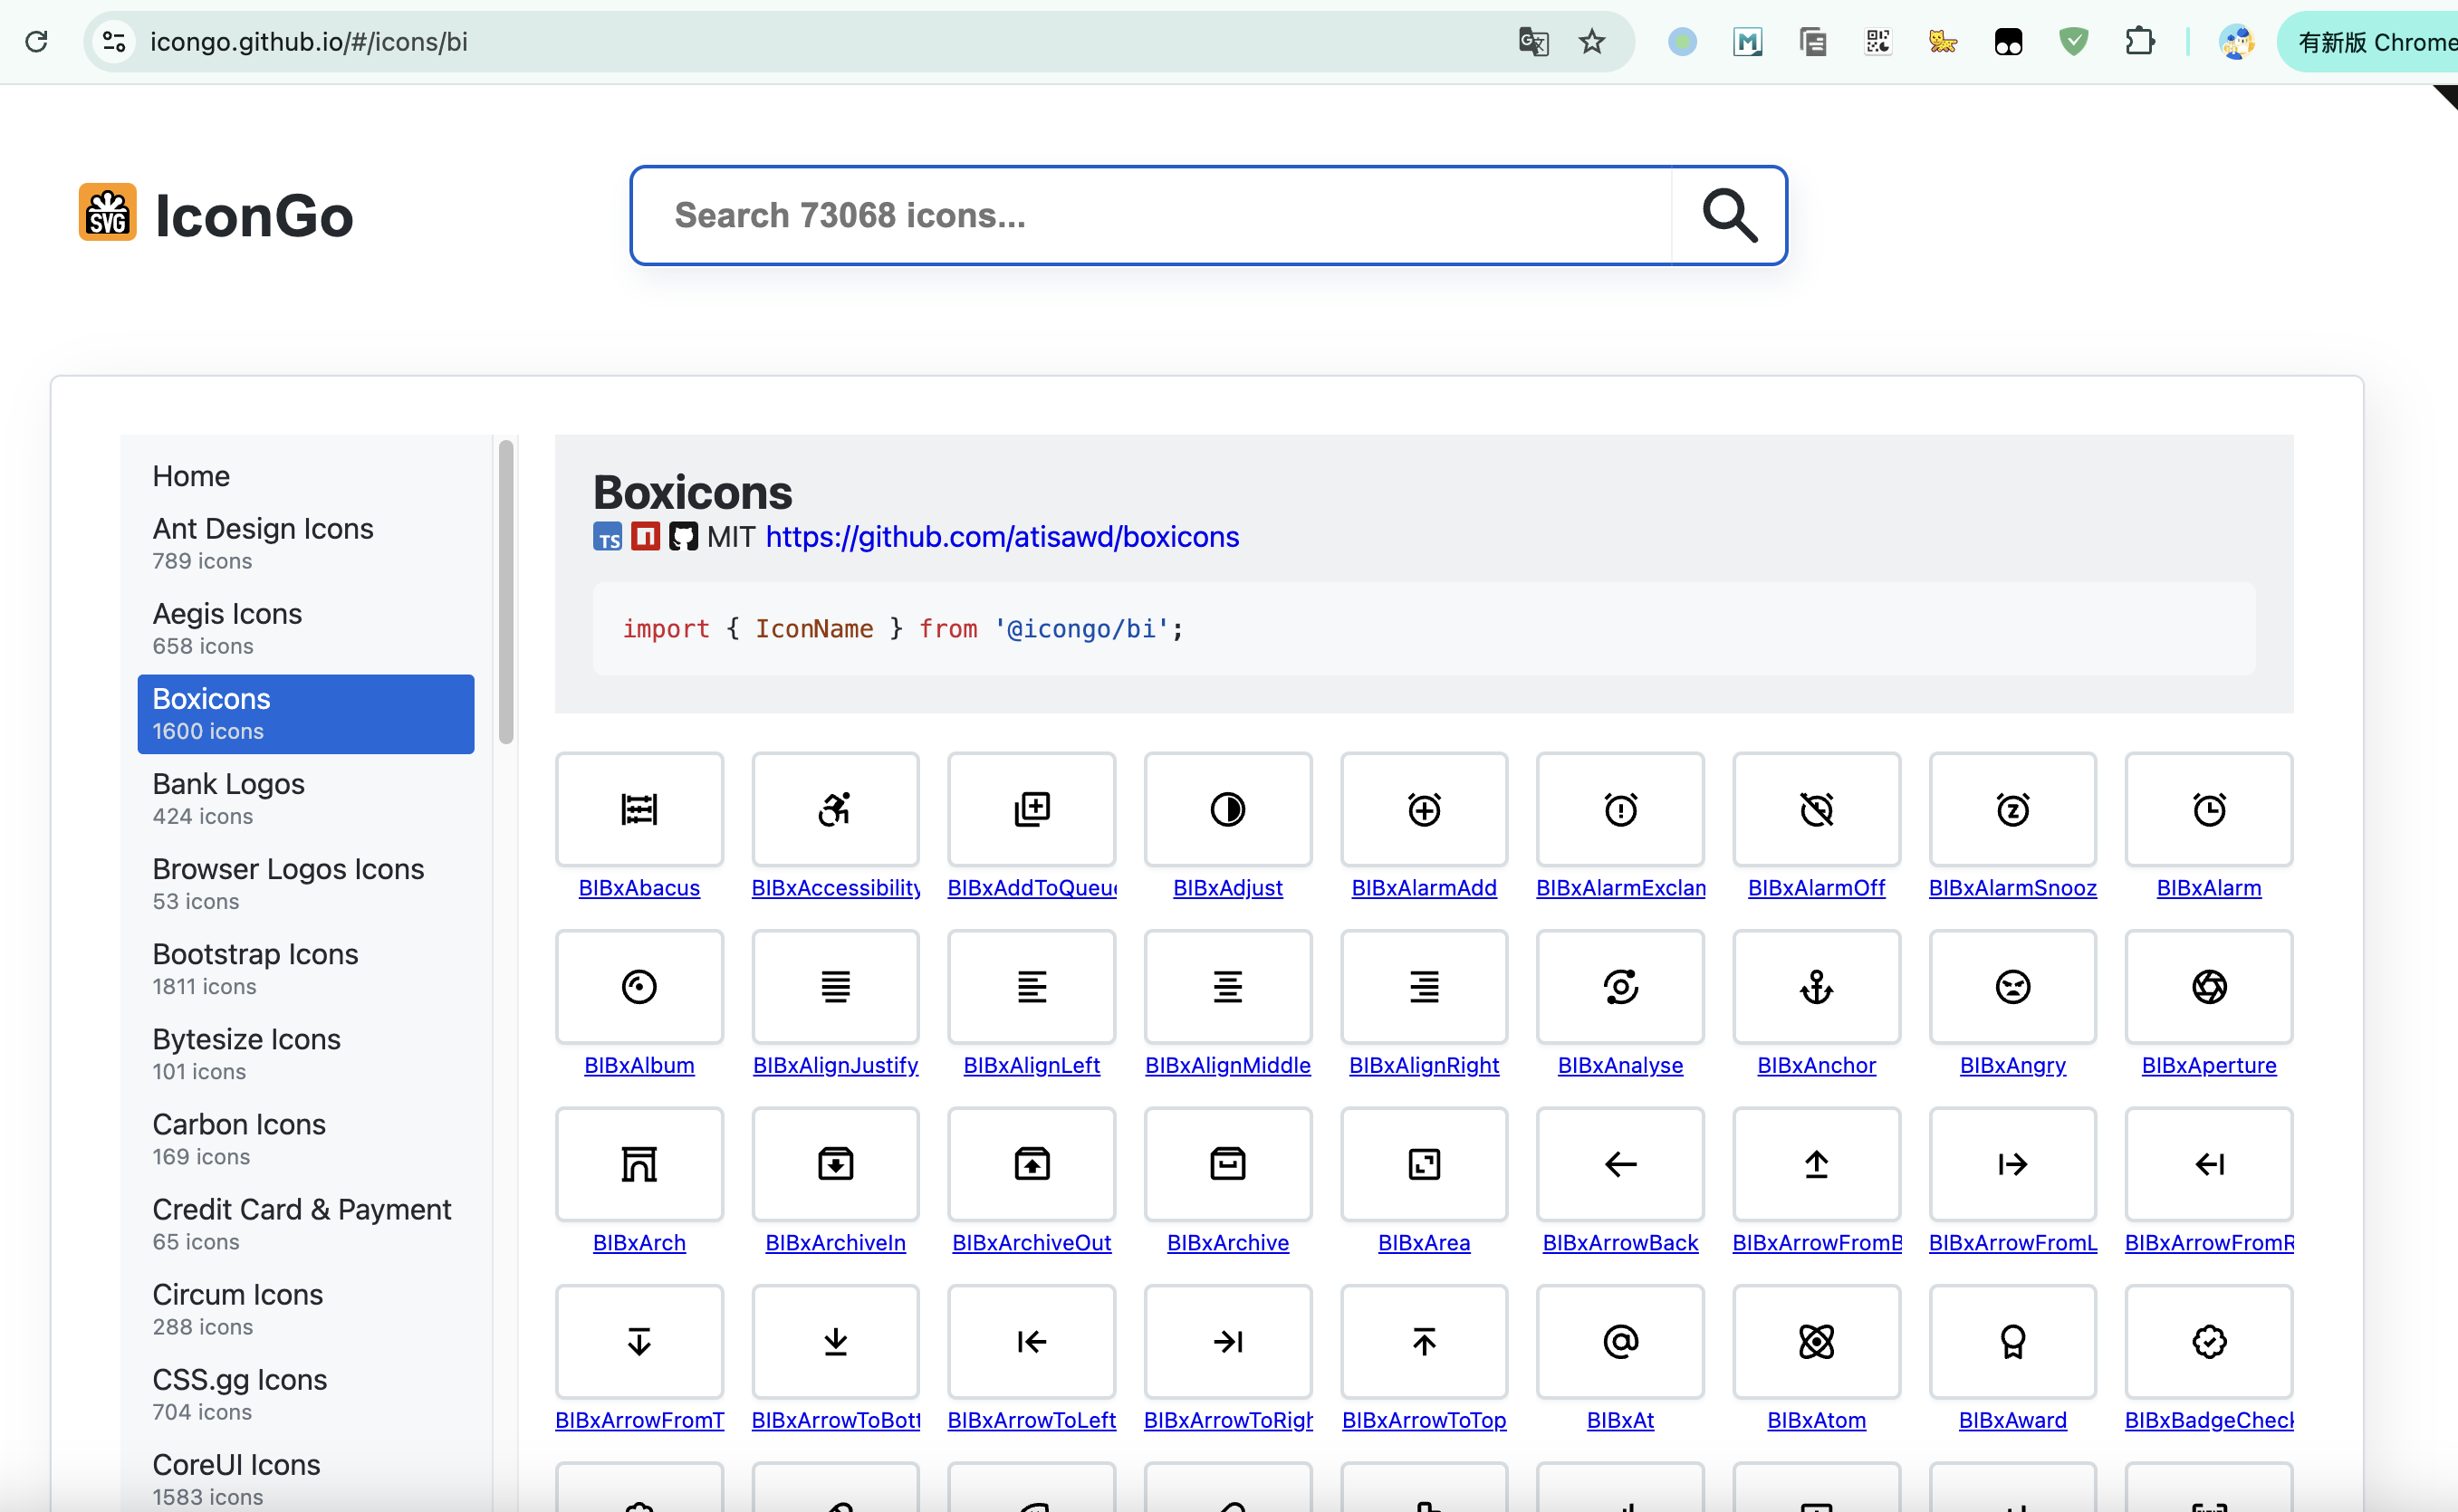2458x1512 pixels.
Task: Bookmark the page with the star icon
Action: (x=1591, y=42)
